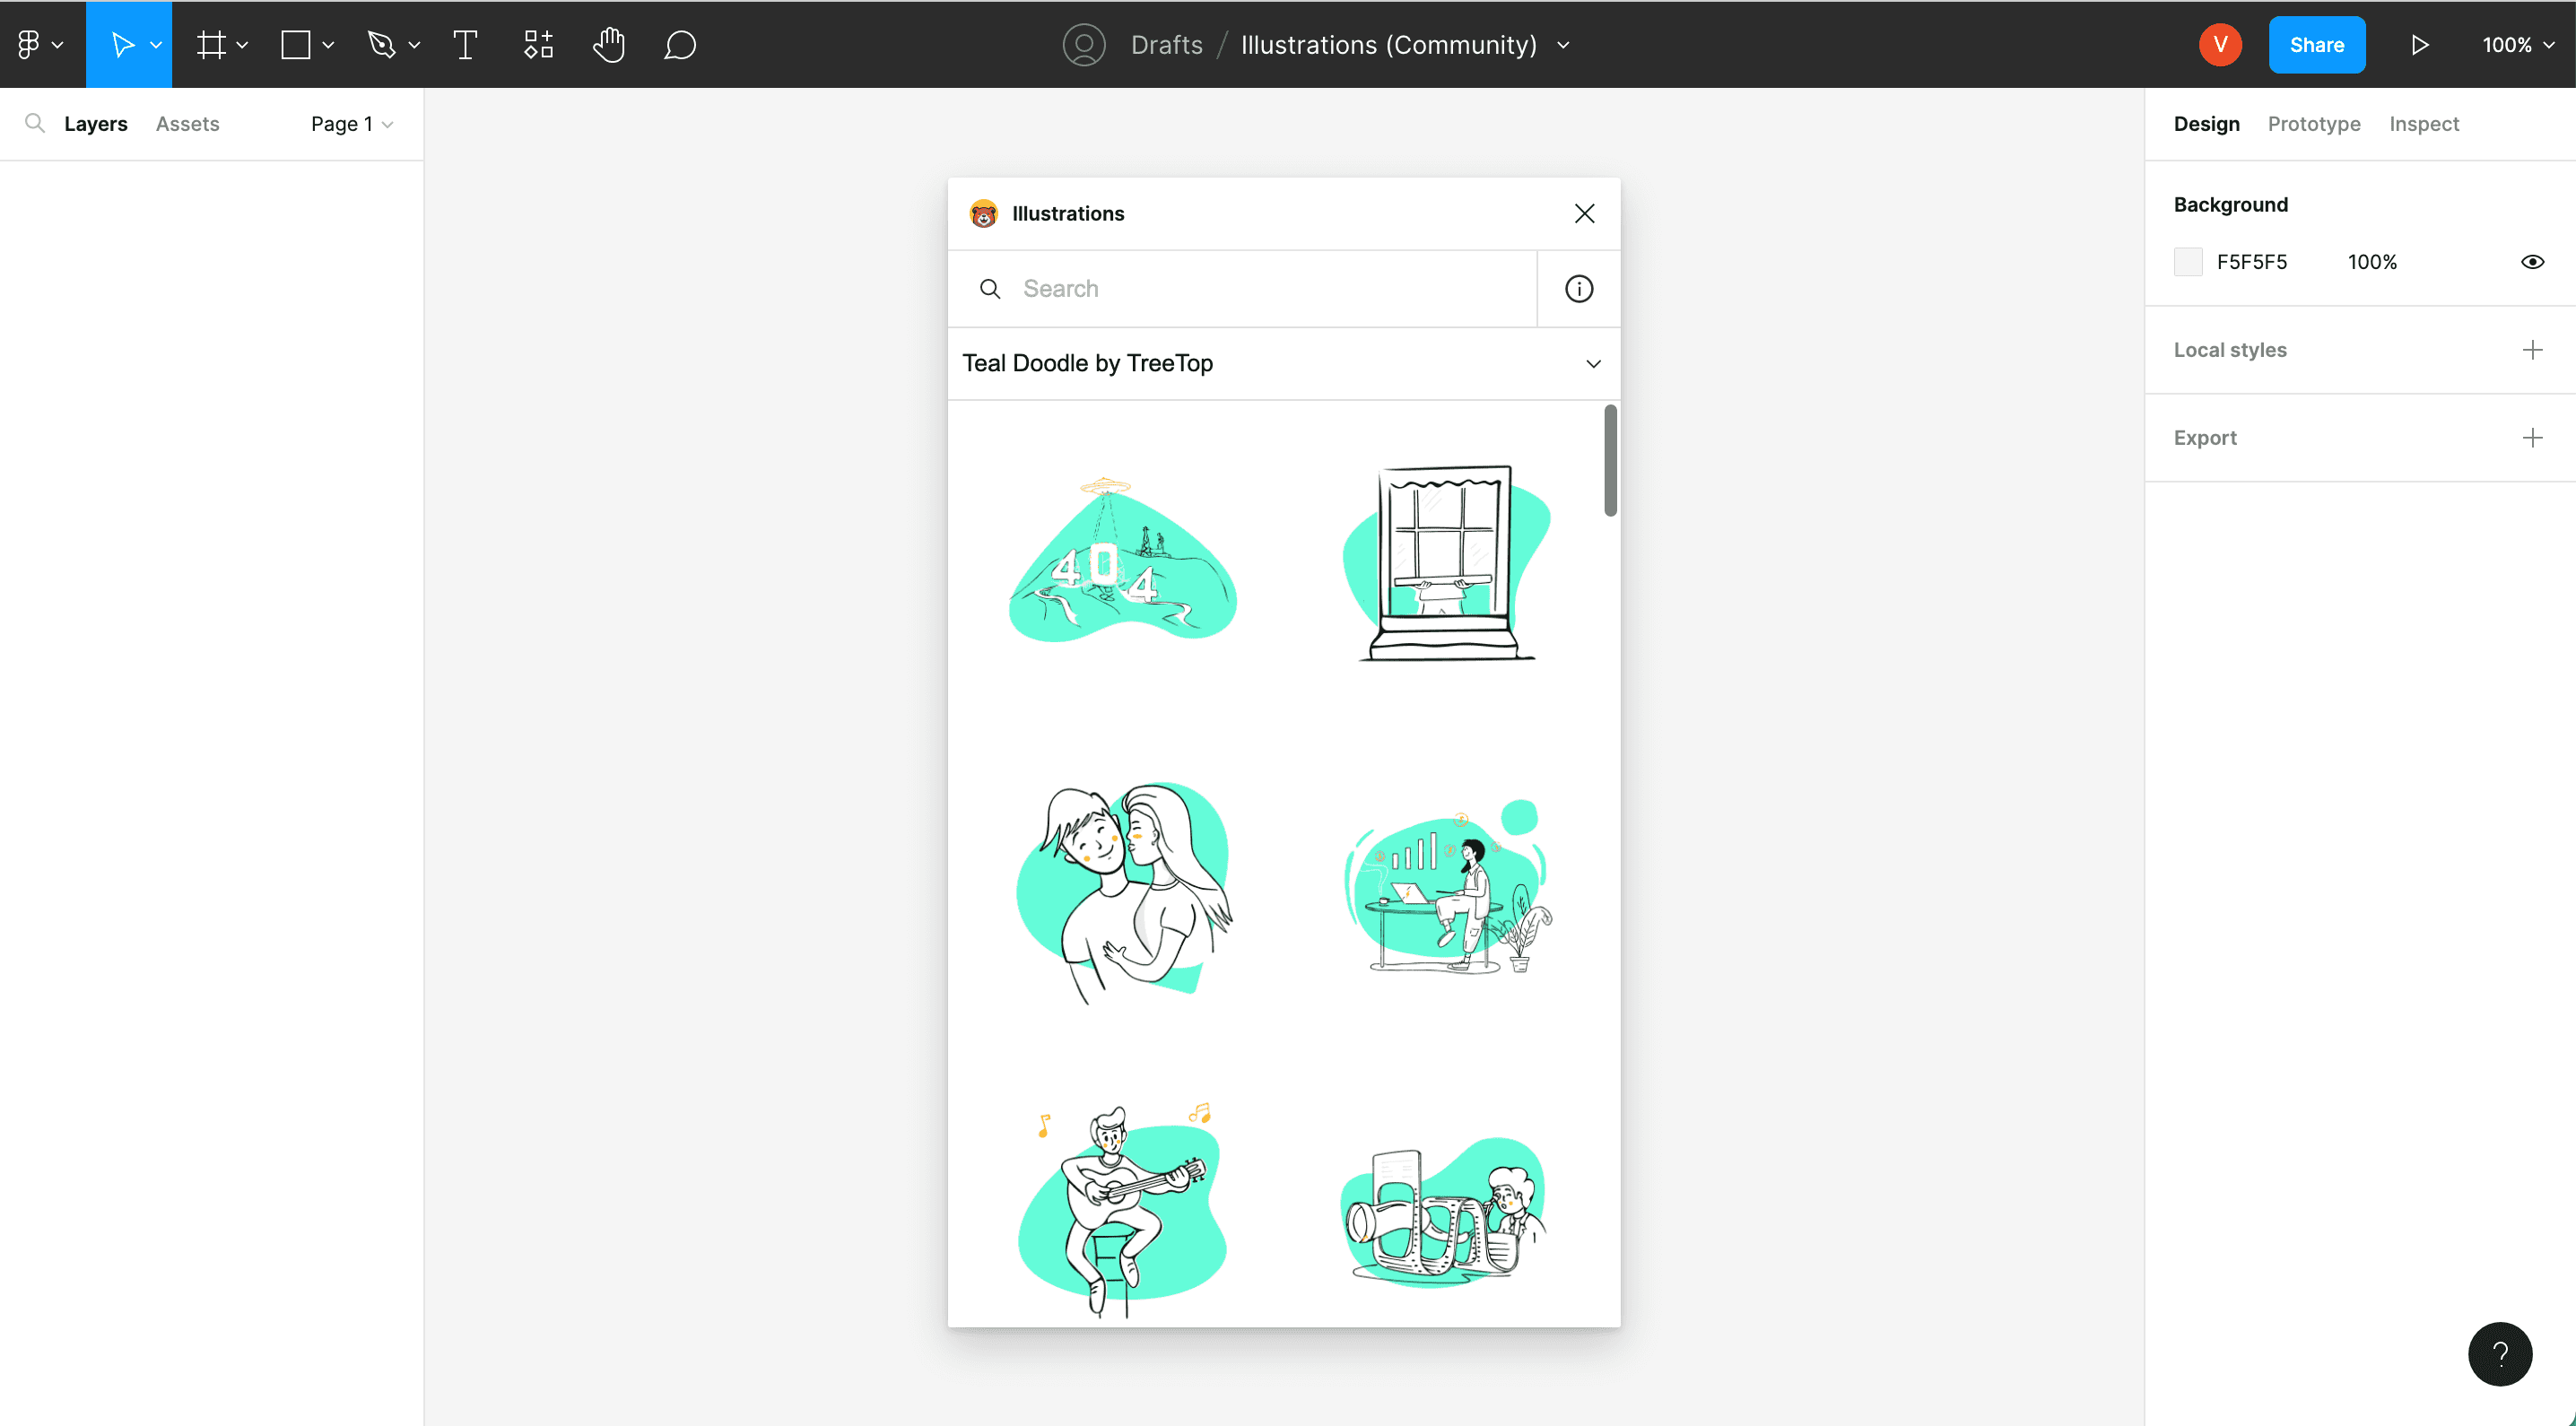Grab the Hand tool
The width and height of the screenshot is (2576, 1426).
click(609, 44)
